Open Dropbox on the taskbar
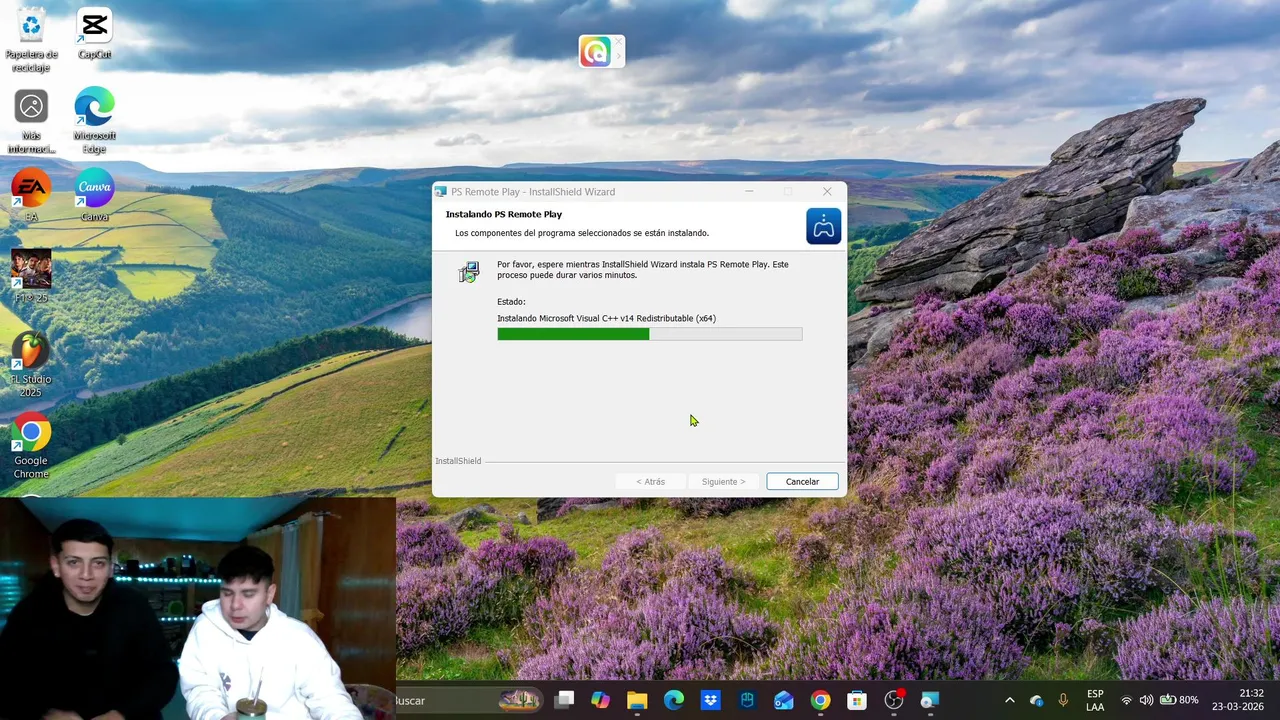This screenshot has width=1280, height=720. pyautogui.click(x=710, y=700)
